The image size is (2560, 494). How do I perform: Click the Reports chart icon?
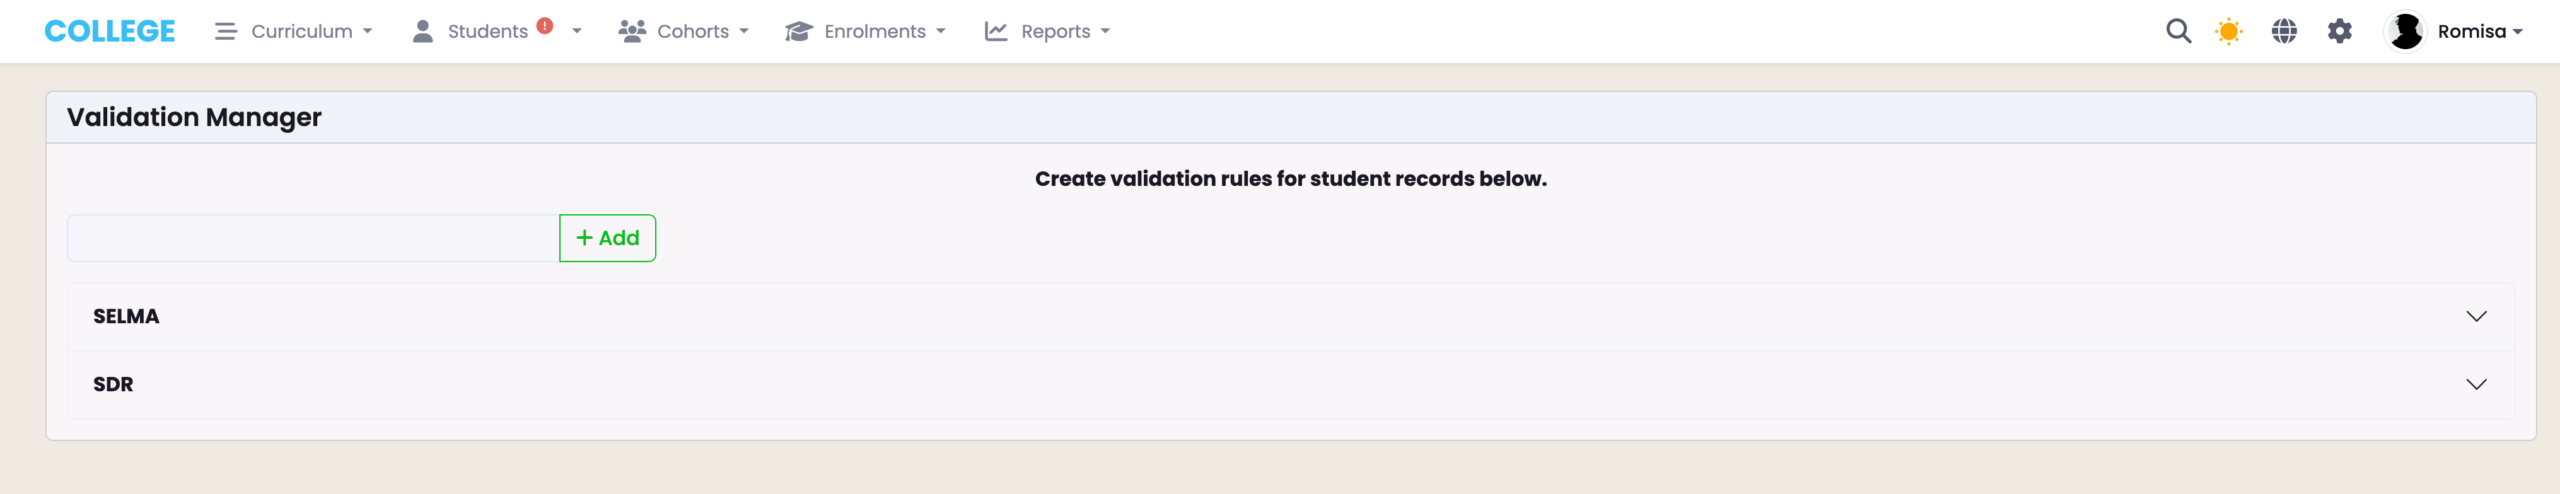pos(996,31)
